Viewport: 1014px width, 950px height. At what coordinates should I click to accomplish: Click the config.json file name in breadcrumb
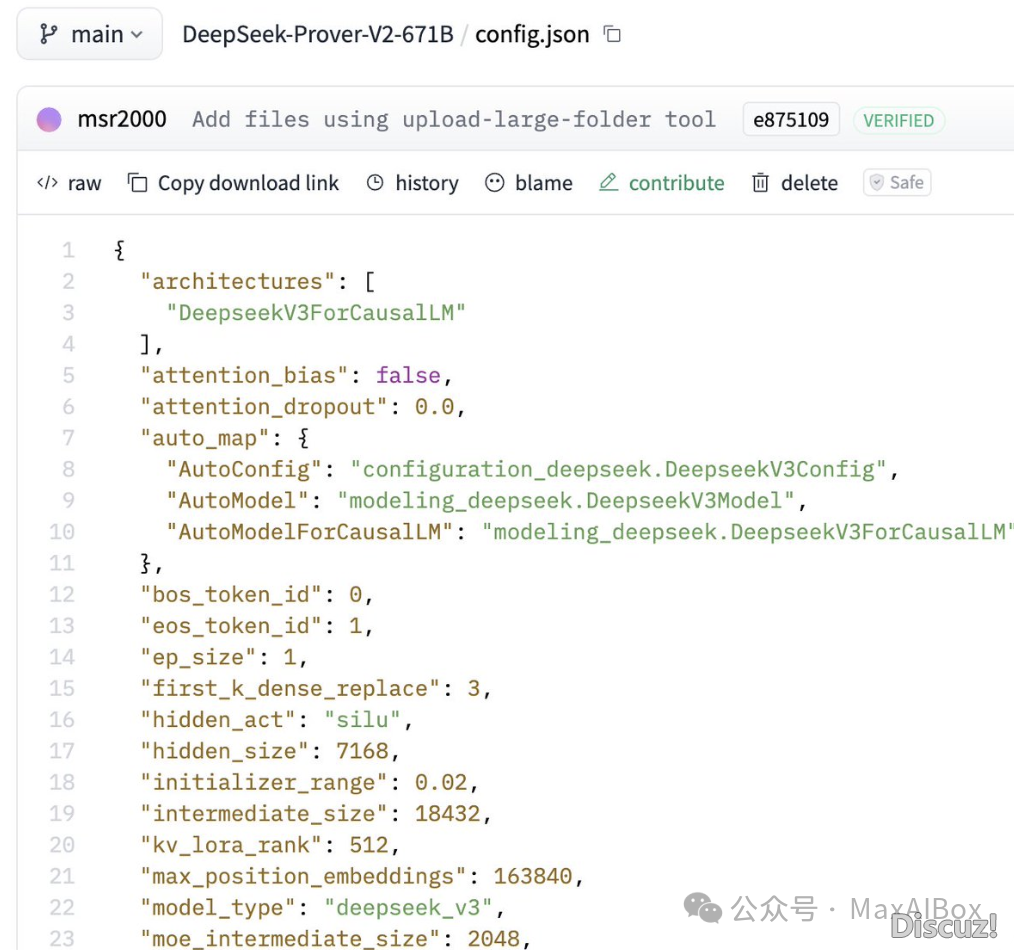point(532,34)
